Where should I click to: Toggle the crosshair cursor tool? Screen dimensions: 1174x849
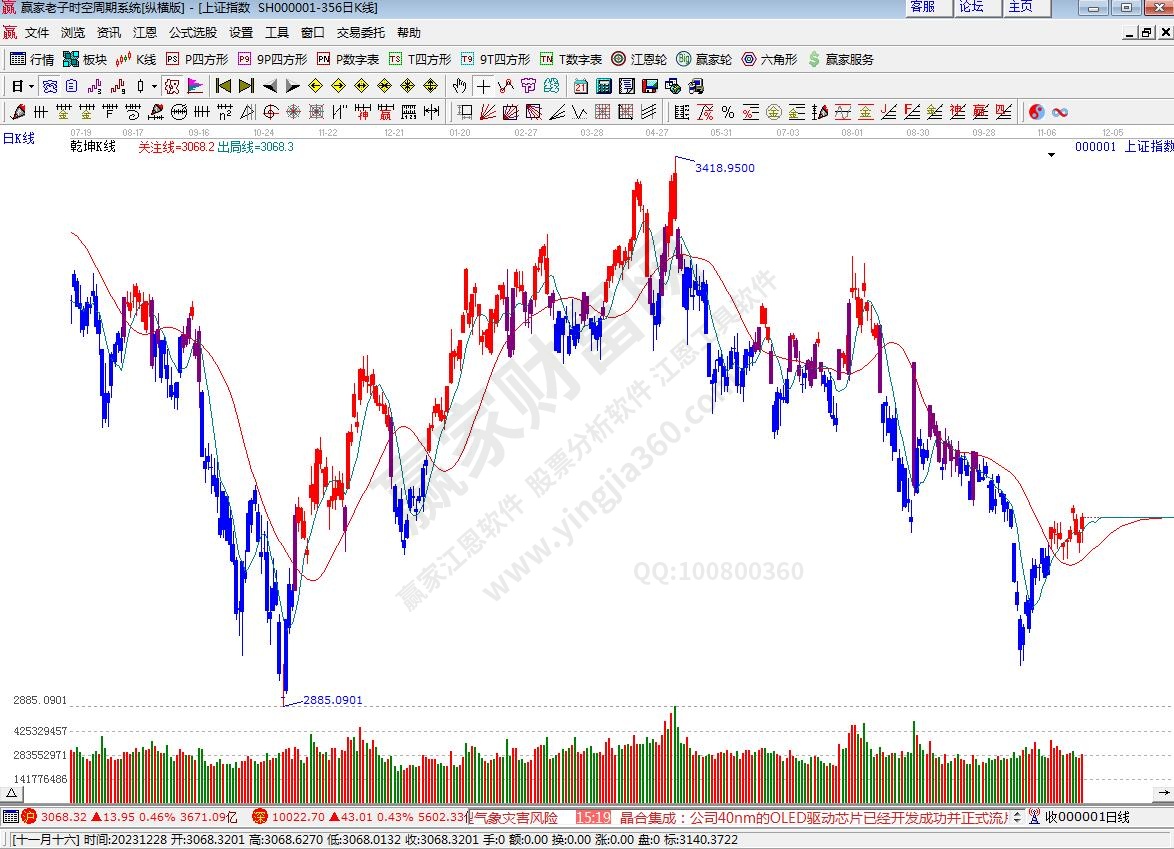[x=483, y=85]
